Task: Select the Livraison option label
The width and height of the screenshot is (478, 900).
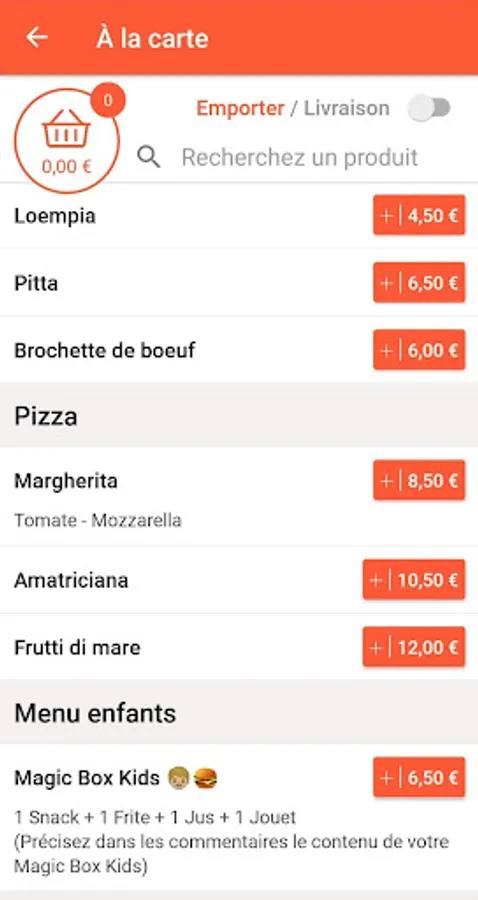Action: [x=347, y=108]
